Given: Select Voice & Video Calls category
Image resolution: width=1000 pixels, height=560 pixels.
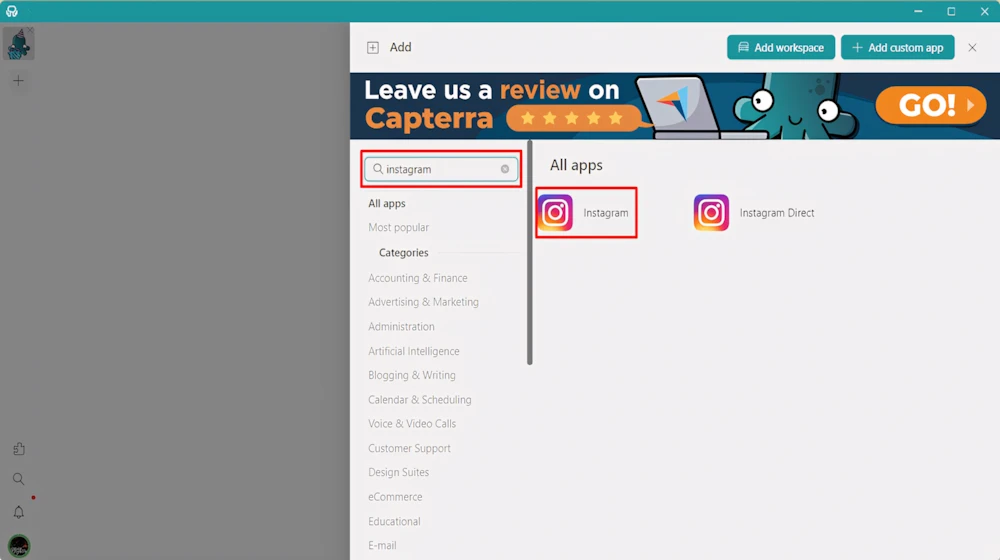Looking at the screenshot, I should 411,424.
